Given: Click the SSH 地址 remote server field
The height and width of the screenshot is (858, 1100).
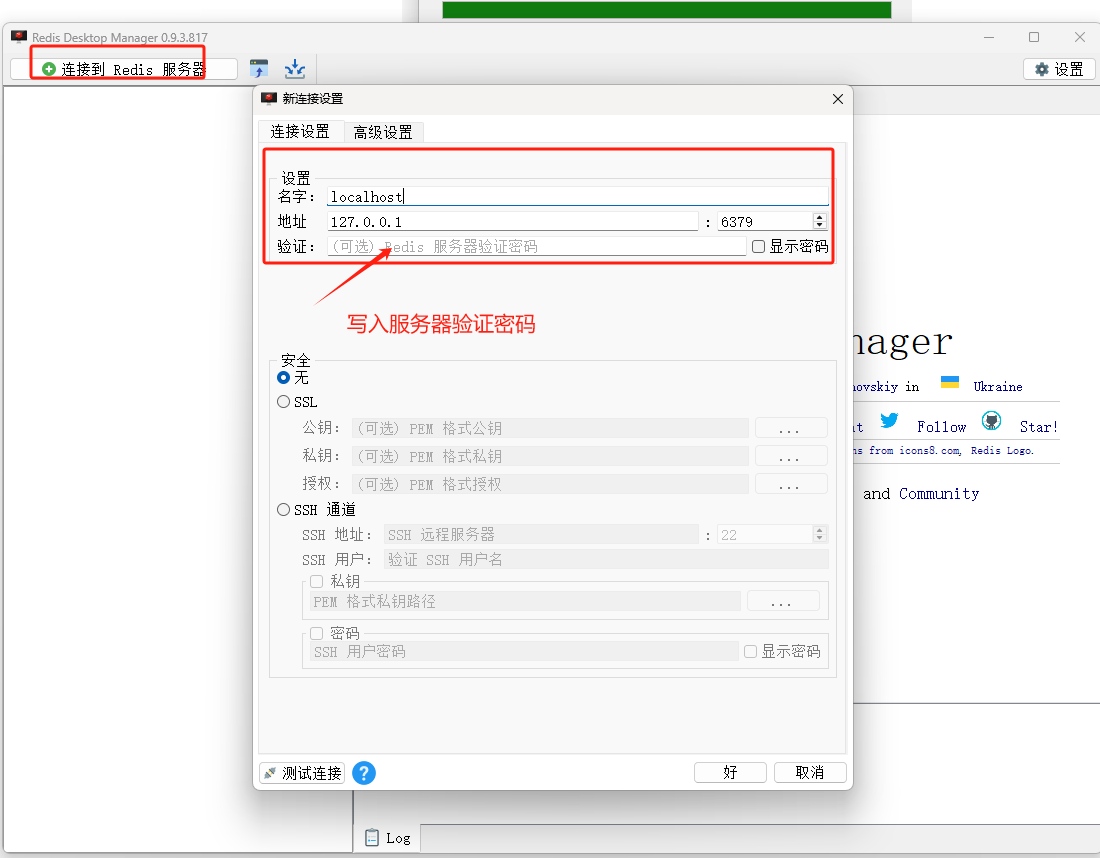Looking at the screenshot, I should click(x=541, y=535).
